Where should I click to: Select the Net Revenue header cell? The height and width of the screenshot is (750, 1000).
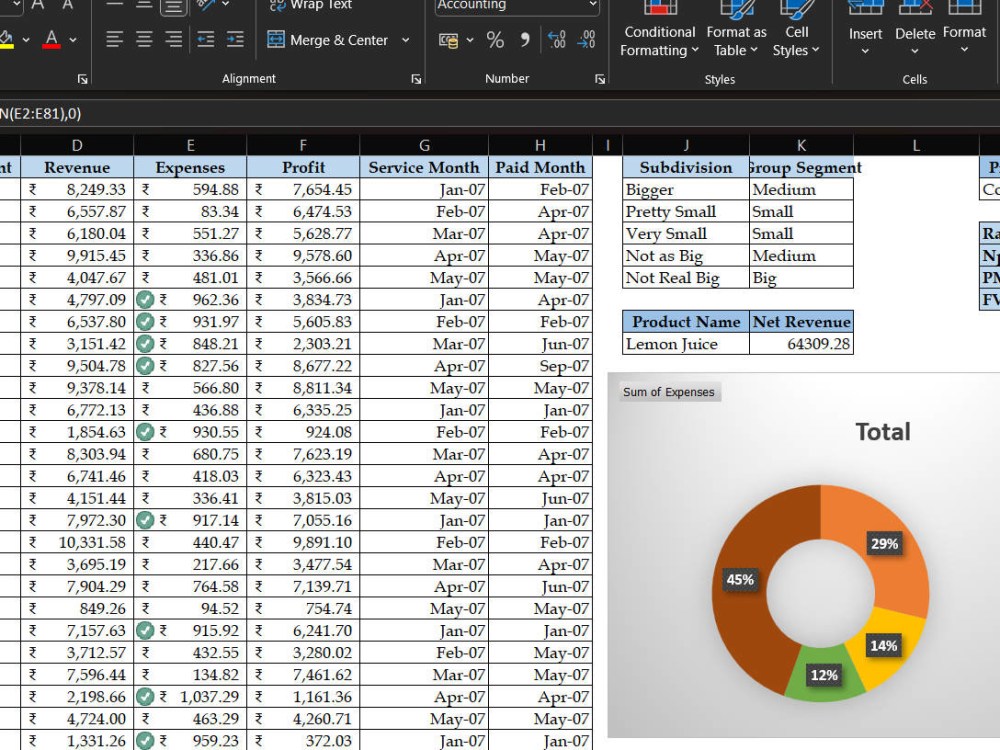click(x=802, y=321)
